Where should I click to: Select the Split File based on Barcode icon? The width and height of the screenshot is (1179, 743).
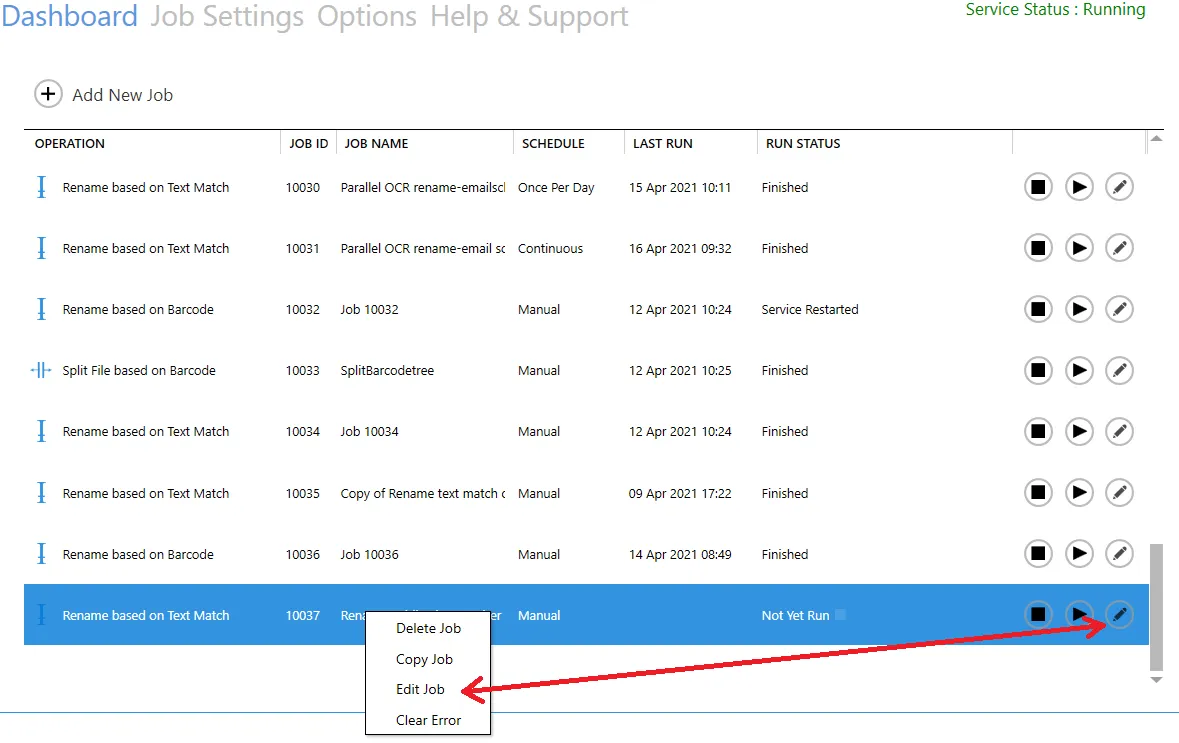click(41, 371)
